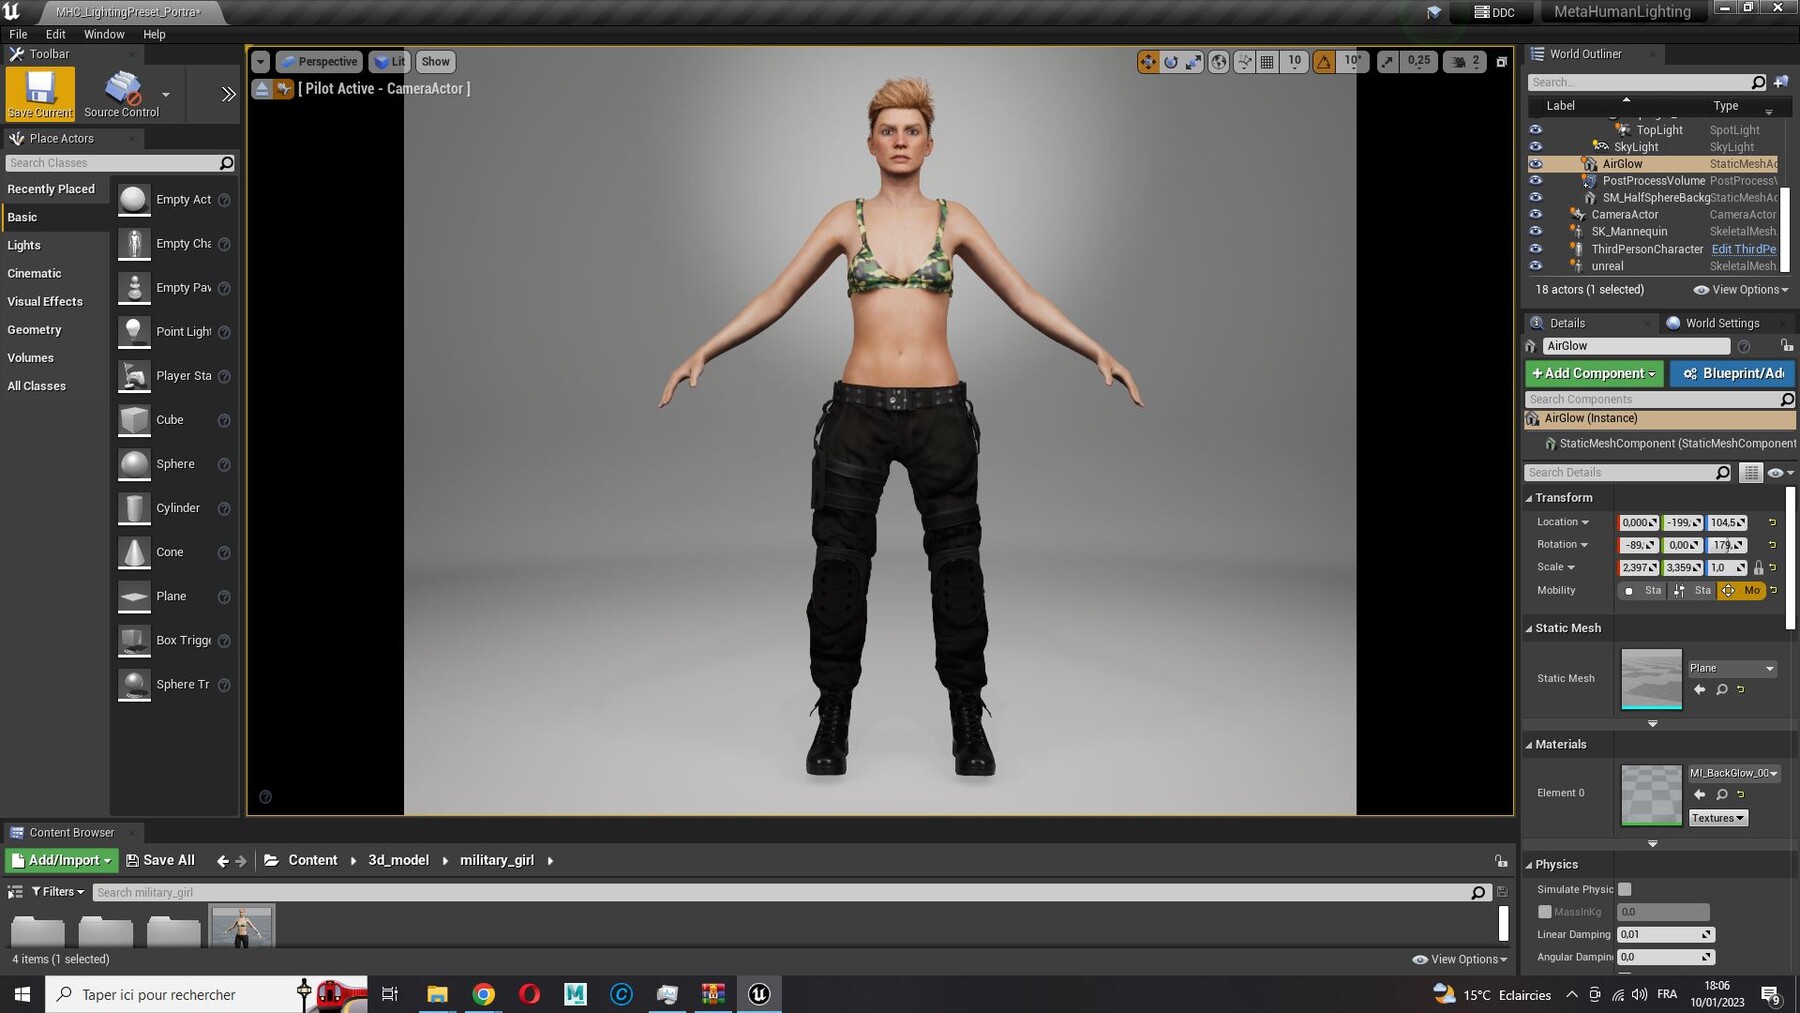Open the Static Mesh Plane dropdown
Image resolution: width=1800 pixels, height=1013 pixels.
click(1732, 668)
